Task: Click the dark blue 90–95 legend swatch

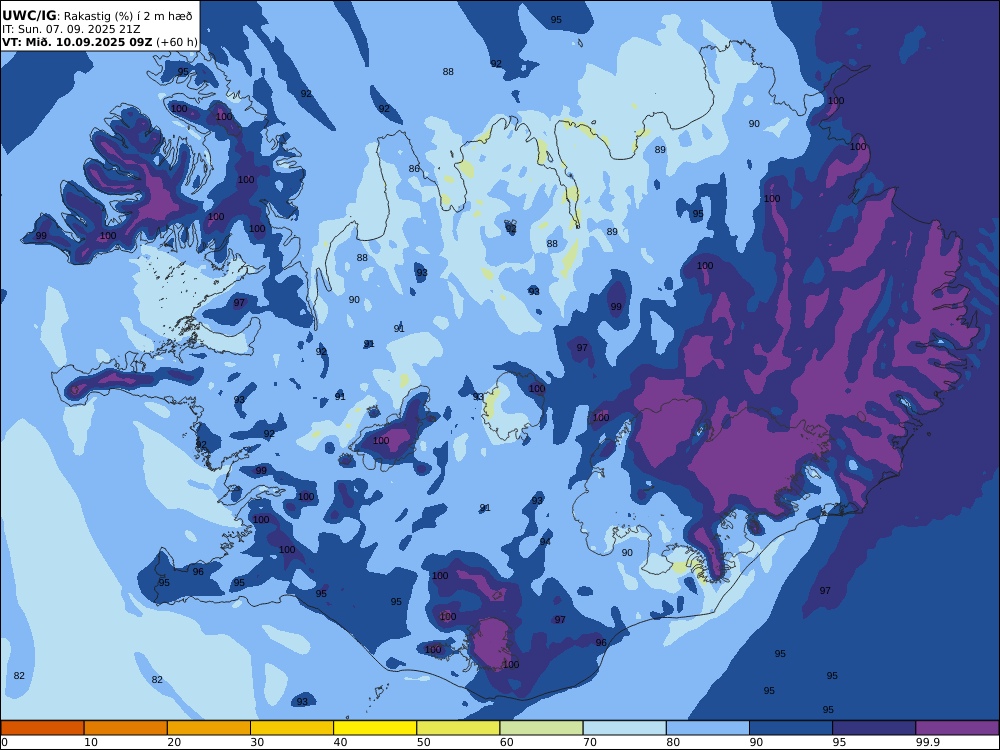Action: pyautogui.click(x=791, y=728)
